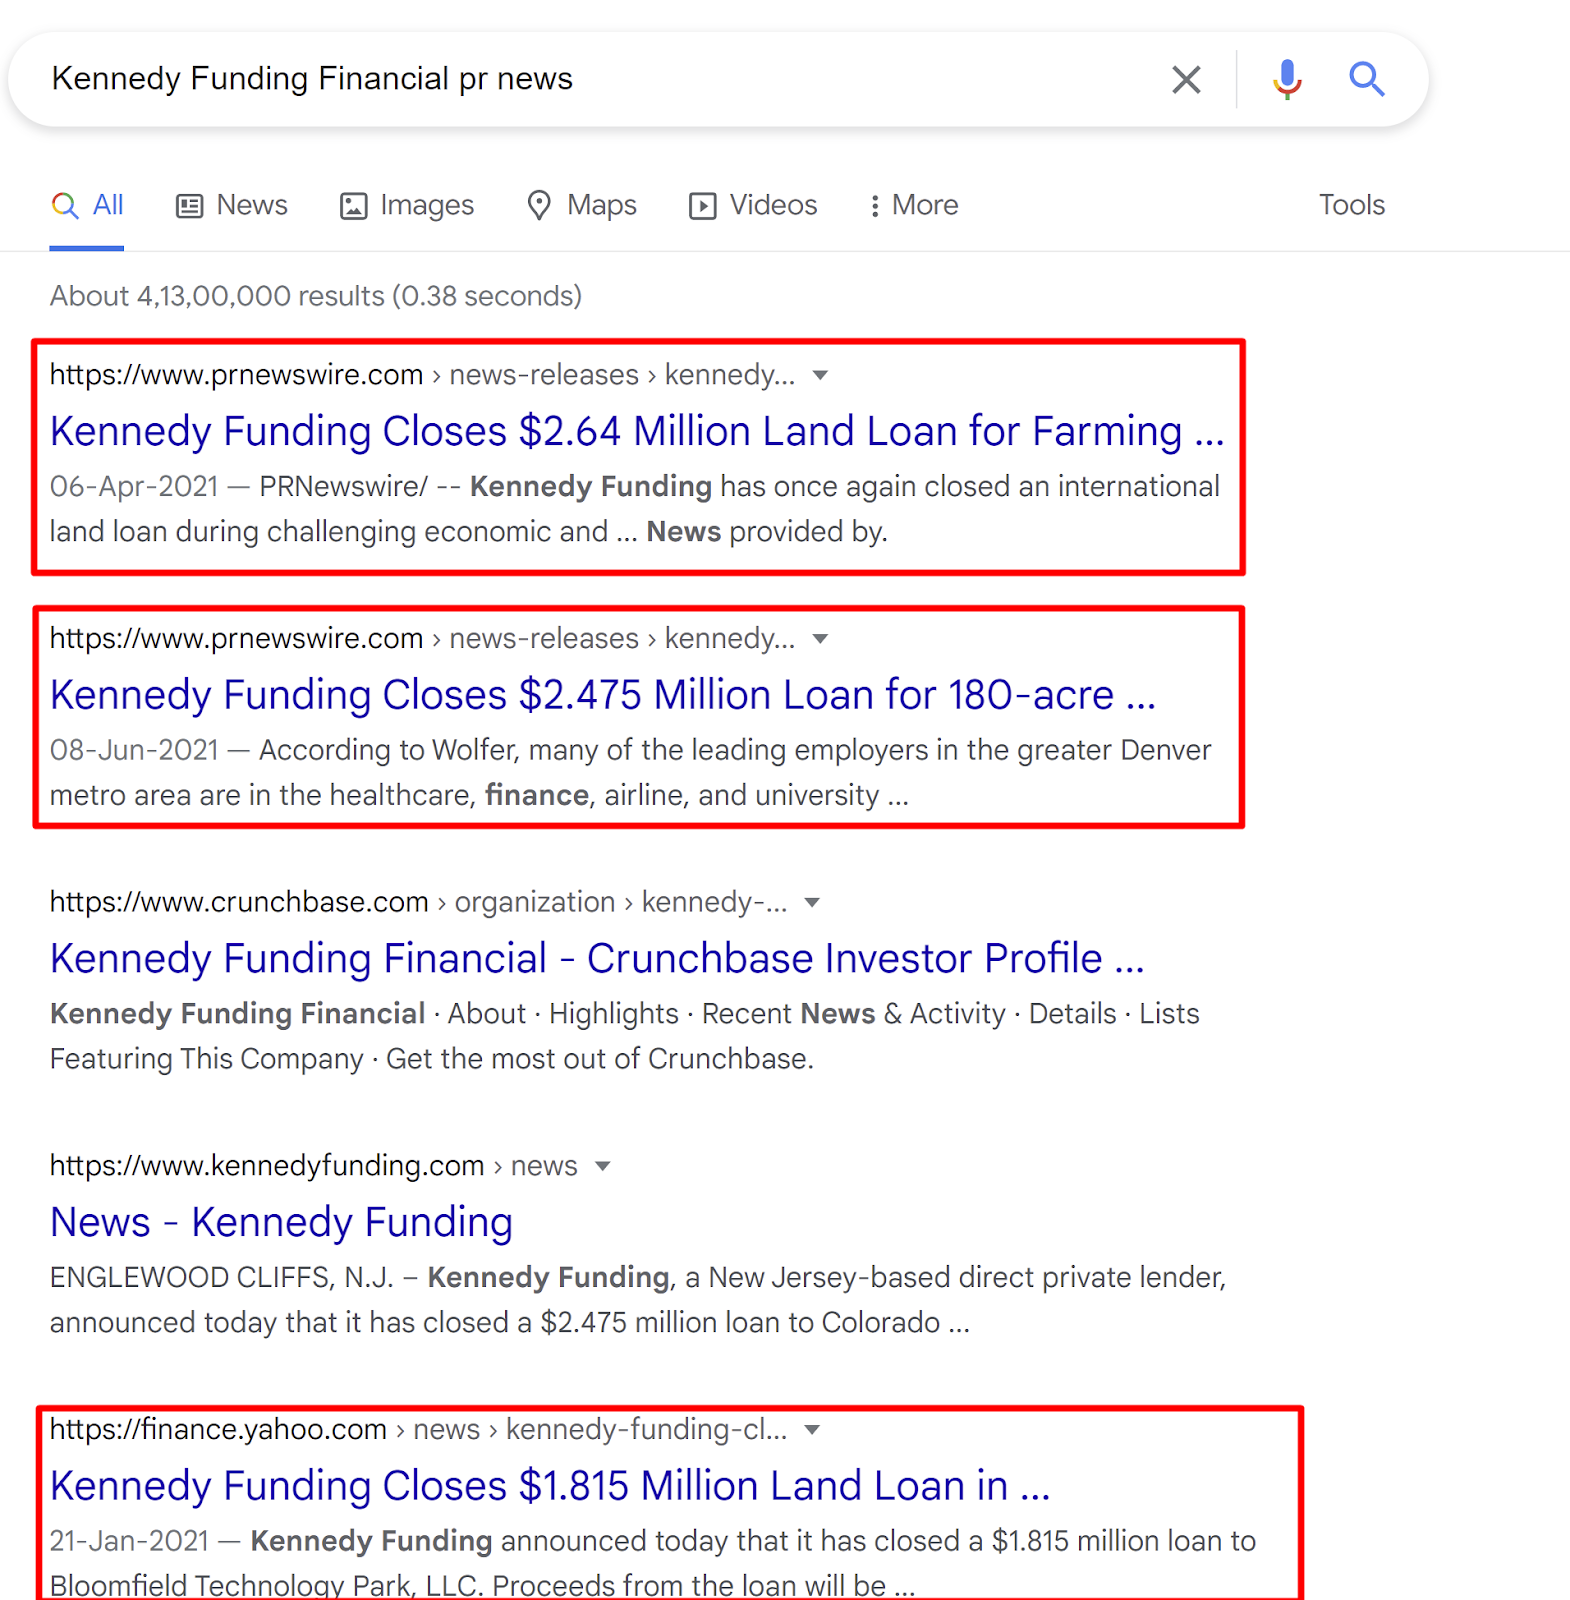This screenshot has width=1570, height=1600.
Task: Click the https://www.crunchbase.com URL text
Action: click(239, 902)
